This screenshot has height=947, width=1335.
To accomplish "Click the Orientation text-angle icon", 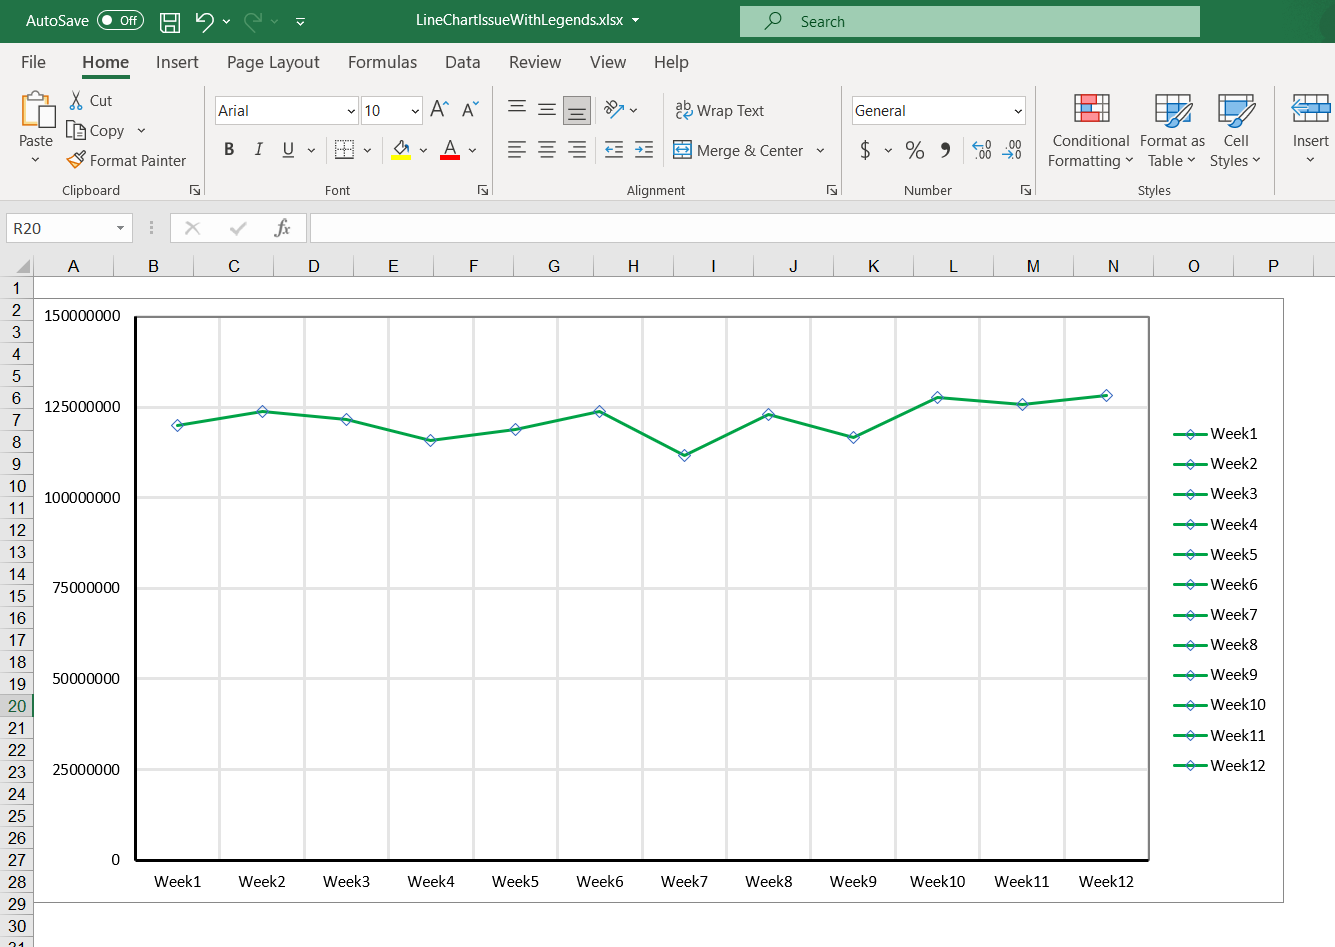I will (614, 110).
